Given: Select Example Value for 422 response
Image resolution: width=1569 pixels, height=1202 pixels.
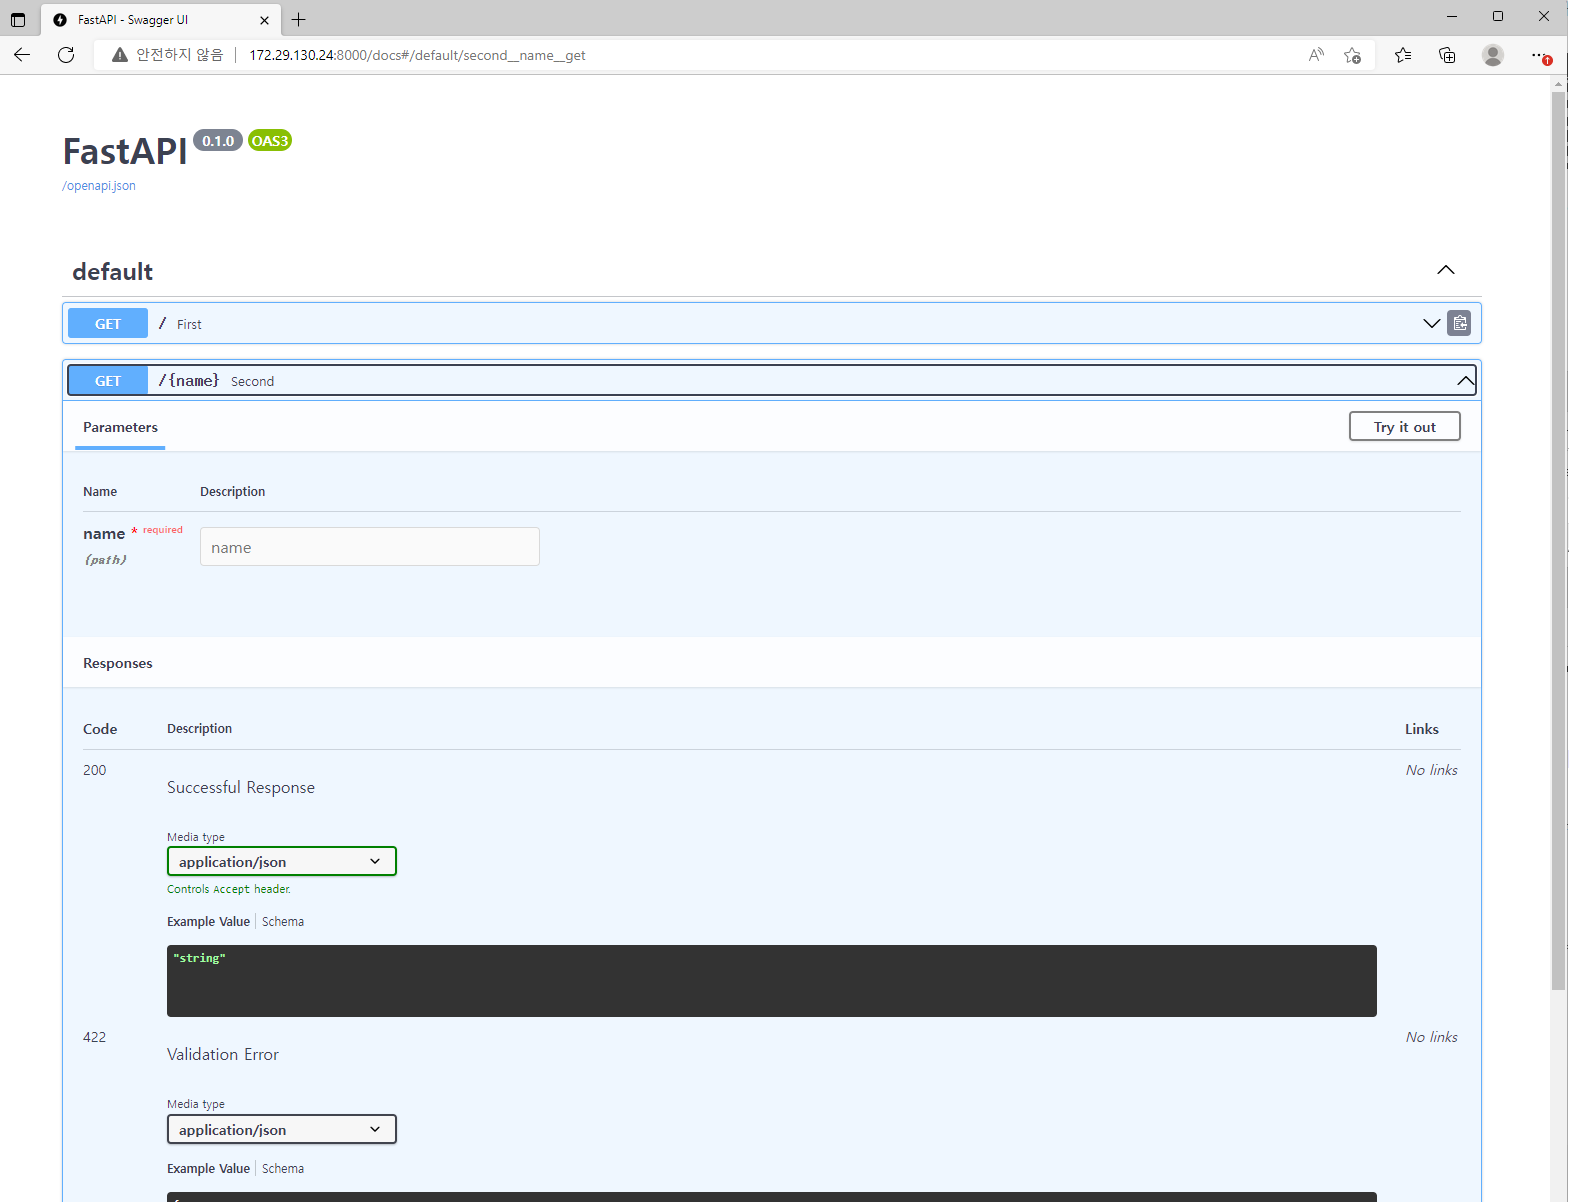Looking at the screenshot, I should coord(208,1169).
